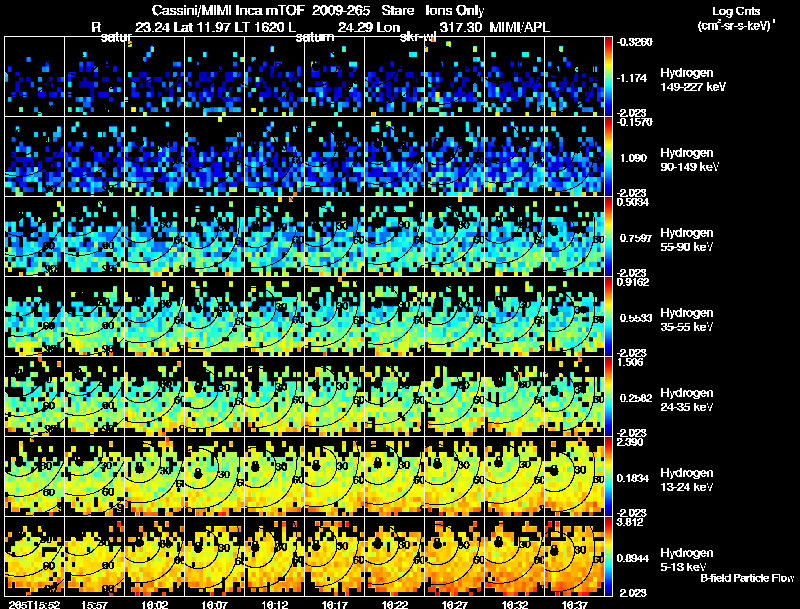Click the color scale bar for 149-227 keV
800x609 pixels.
608,77
